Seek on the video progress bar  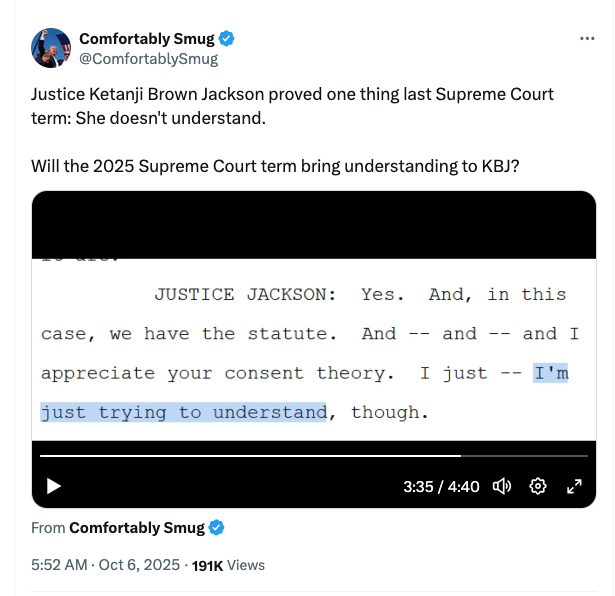coord(300,455)
